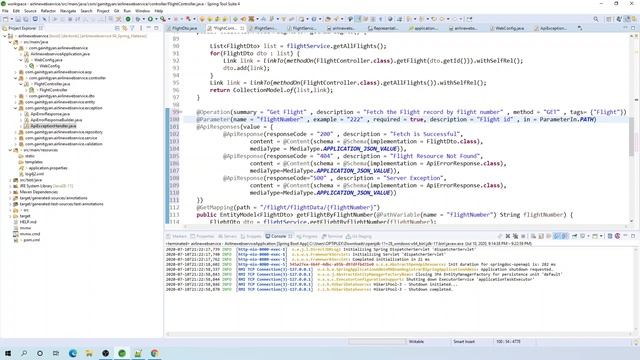The height and width of the screenshot is (360, 640).
Task: Expand src/test/java tree node
Action: coord(11,180)
